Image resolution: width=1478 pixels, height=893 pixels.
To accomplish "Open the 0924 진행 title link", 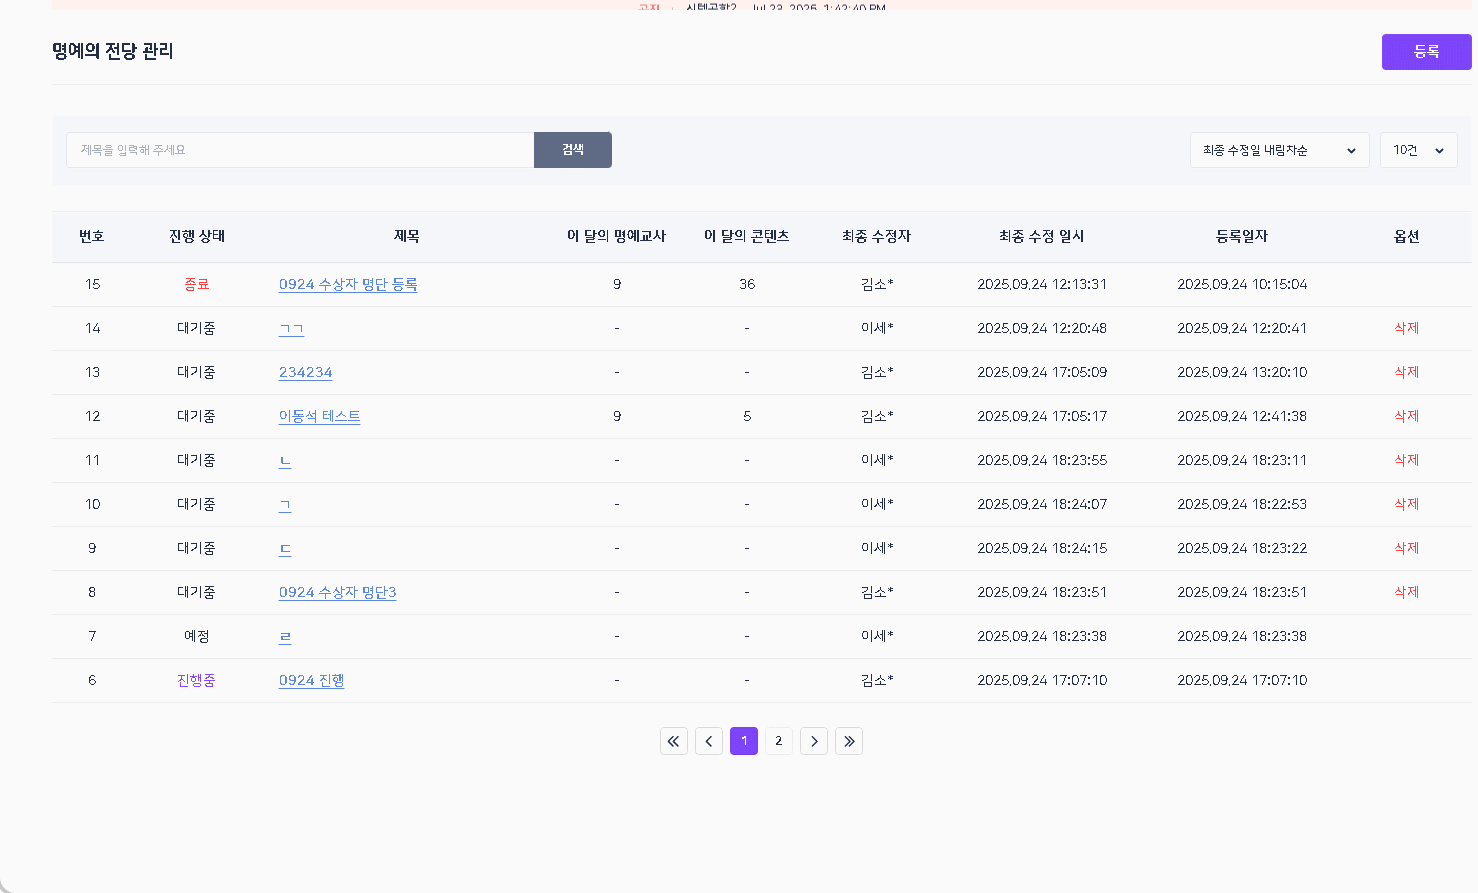I will point(311,681).
